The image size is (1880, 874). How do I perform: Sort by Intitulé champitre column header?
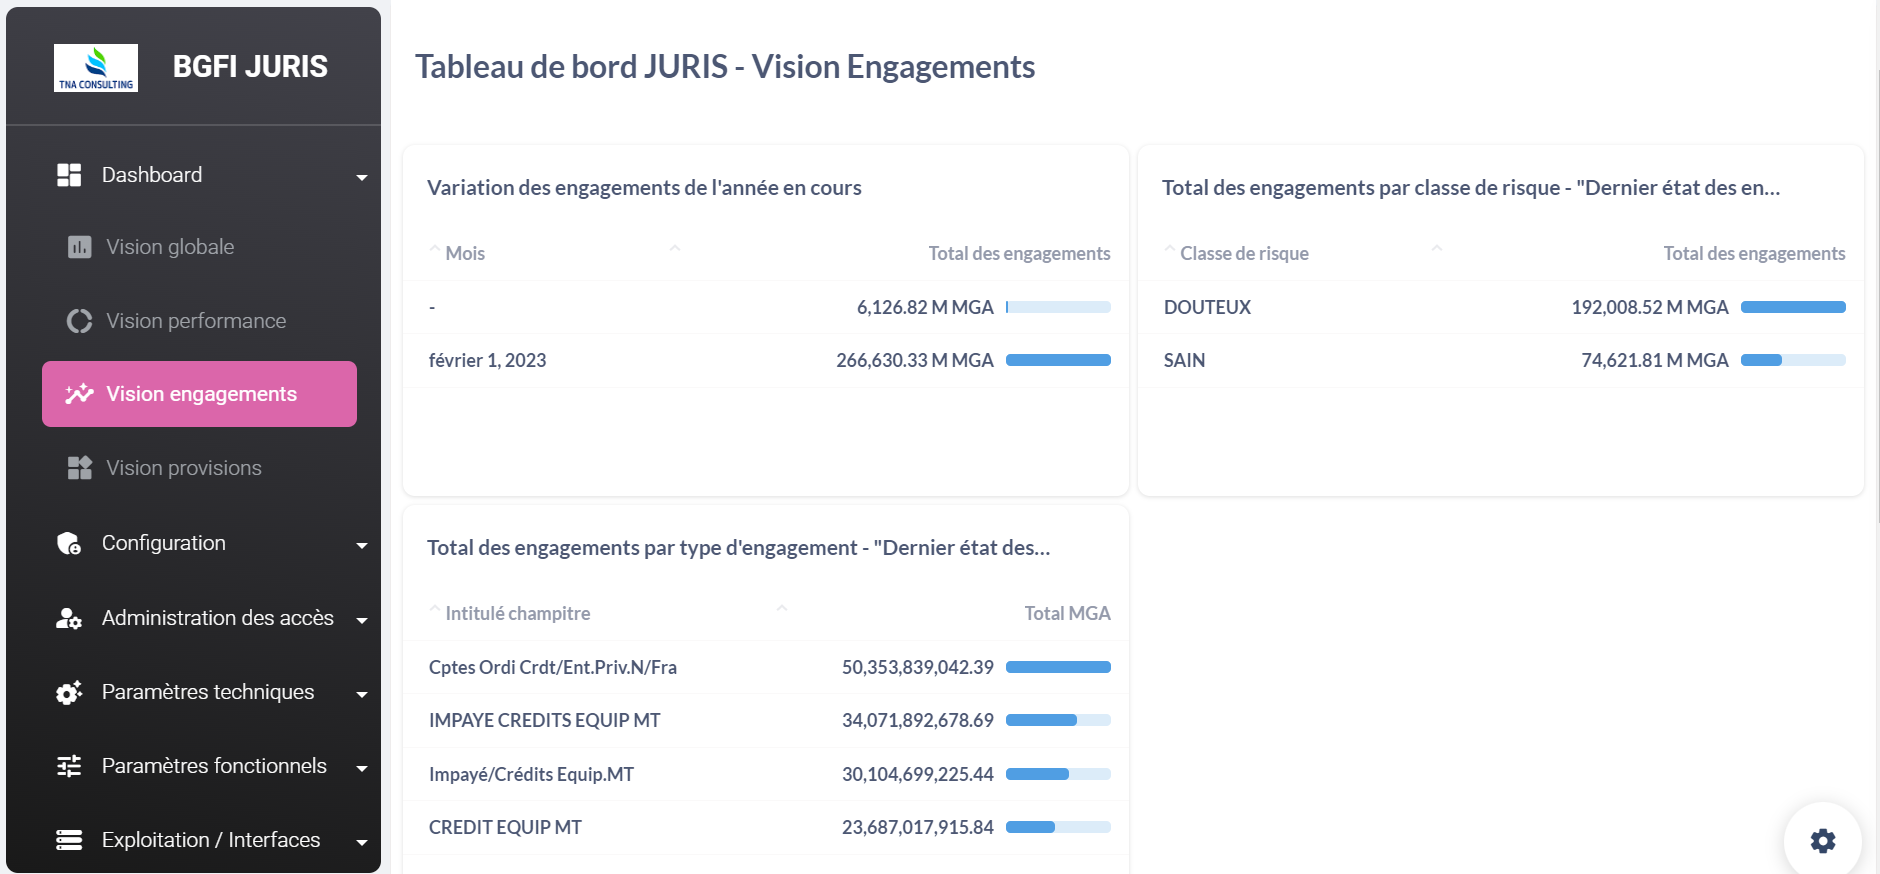coord(517,613)
